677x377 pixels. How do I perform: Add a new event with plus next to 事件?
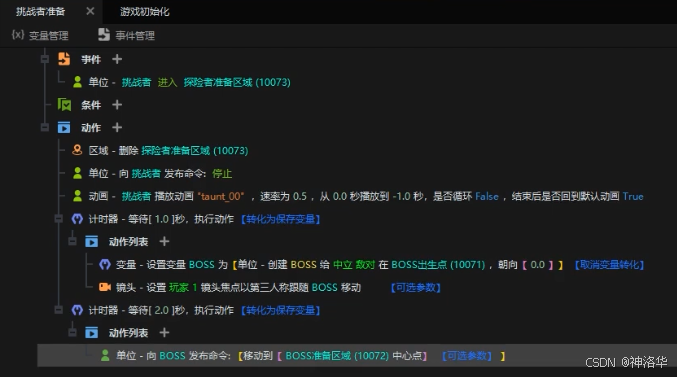click(x=117, y=59)
